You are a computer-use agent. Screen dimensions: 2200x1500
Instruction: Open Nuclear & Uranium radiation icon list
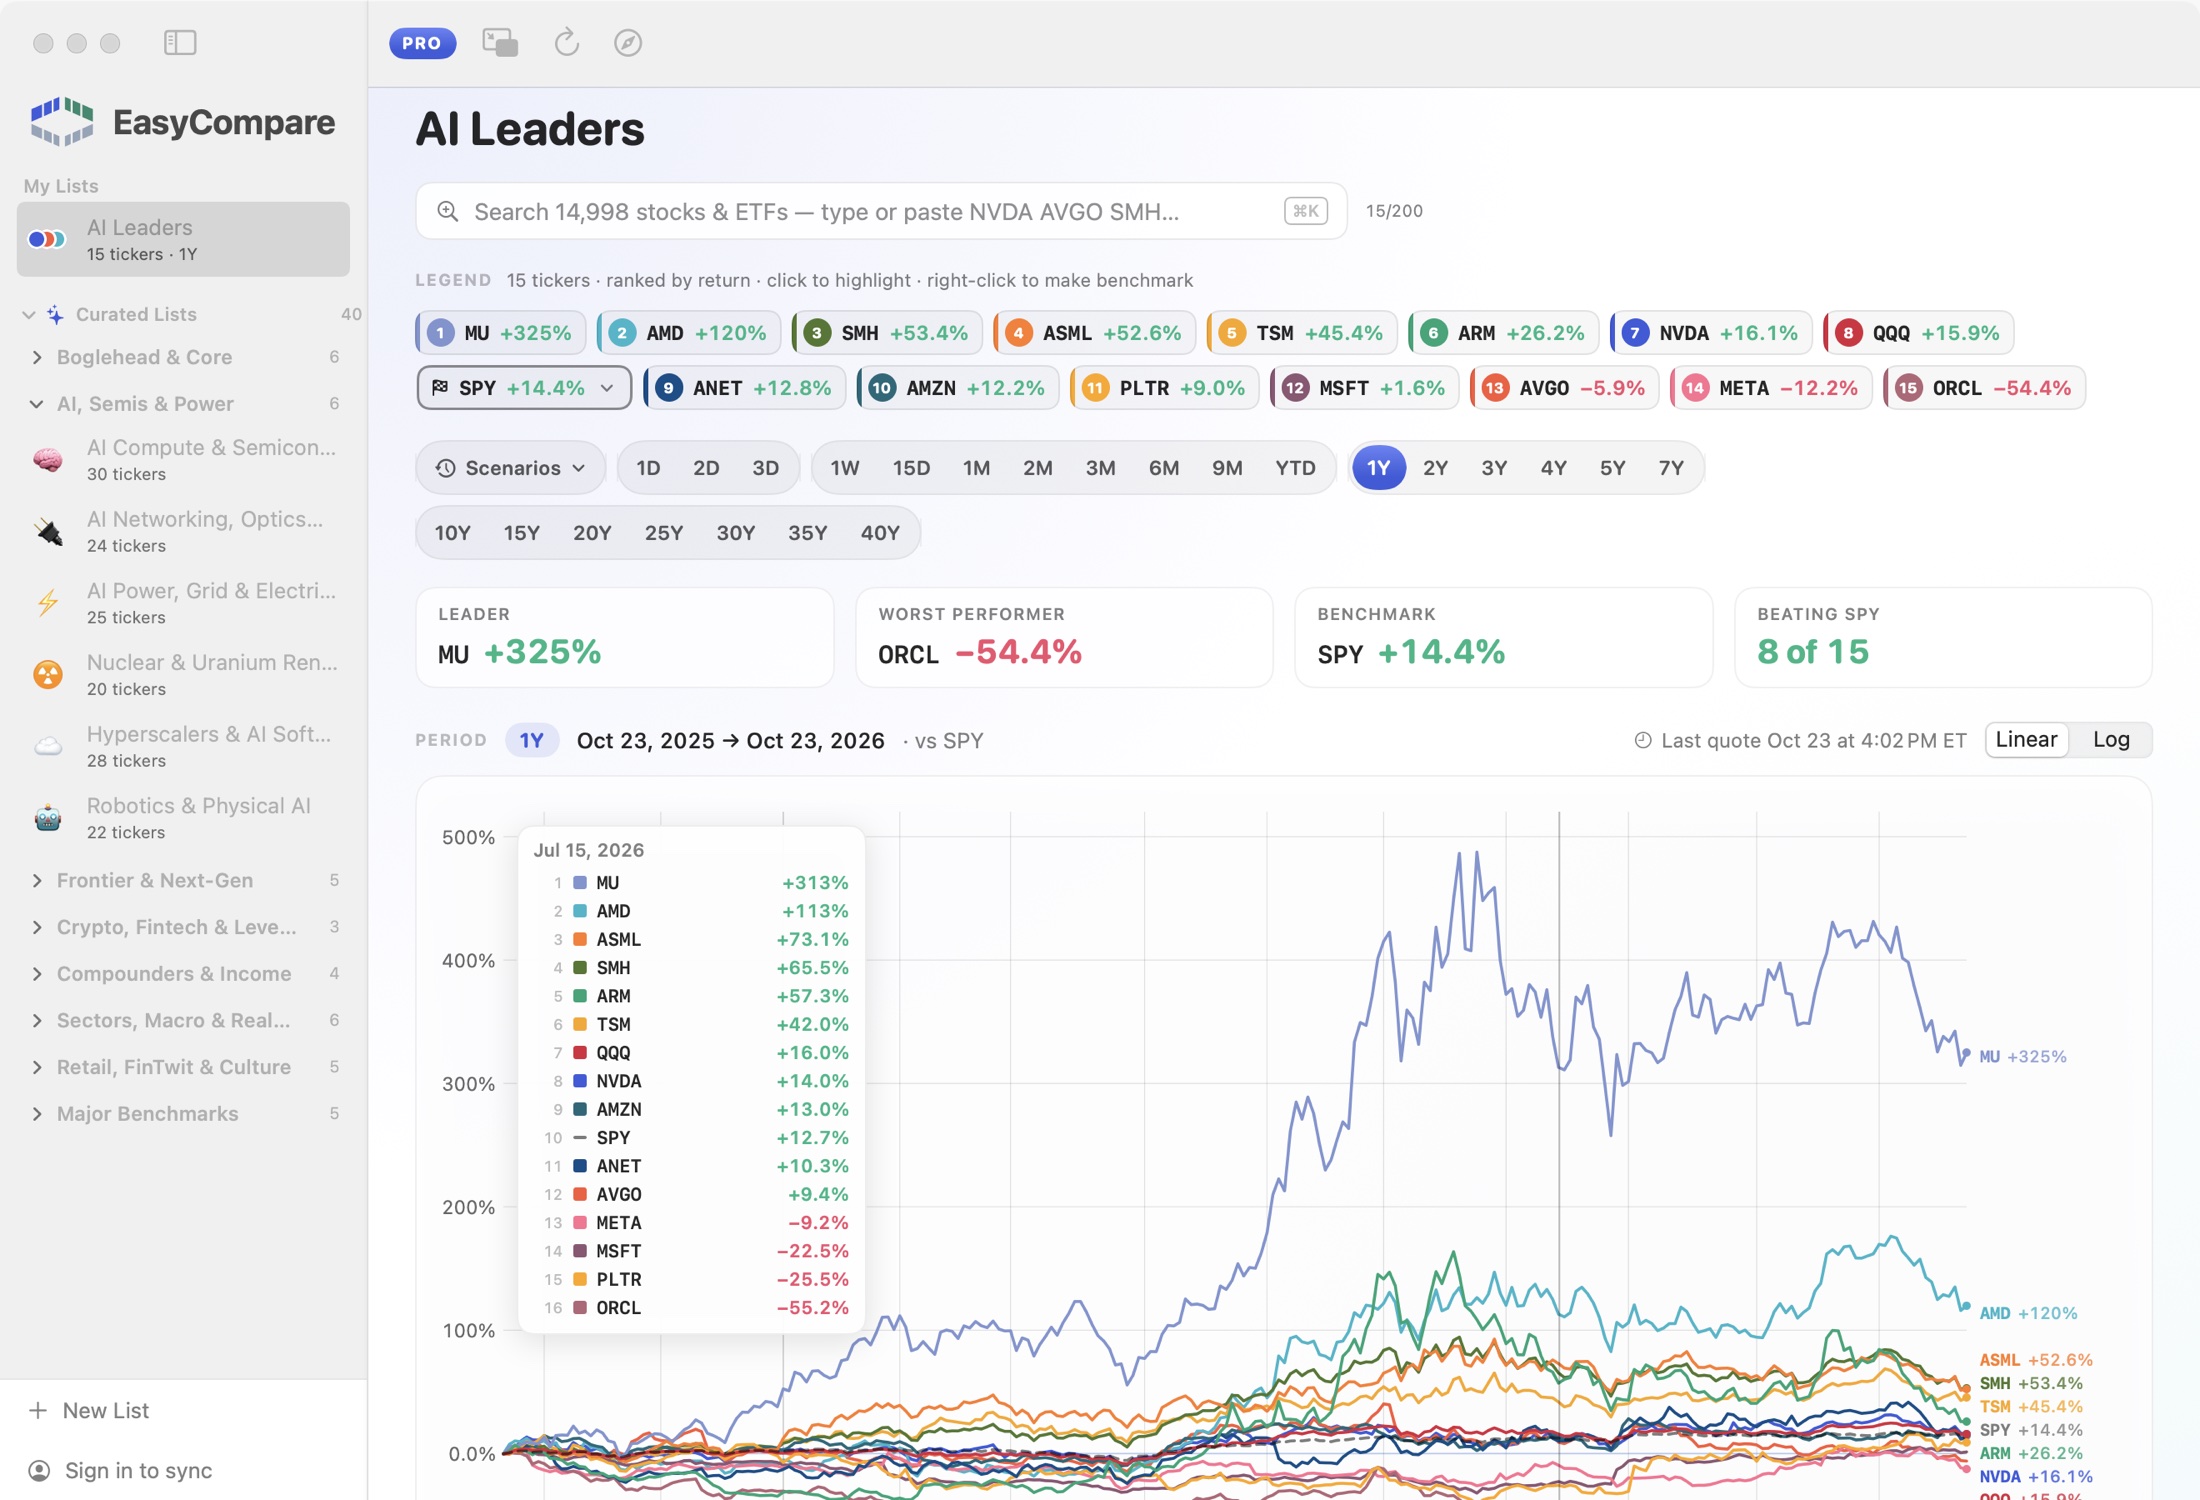tap(48, 675)
